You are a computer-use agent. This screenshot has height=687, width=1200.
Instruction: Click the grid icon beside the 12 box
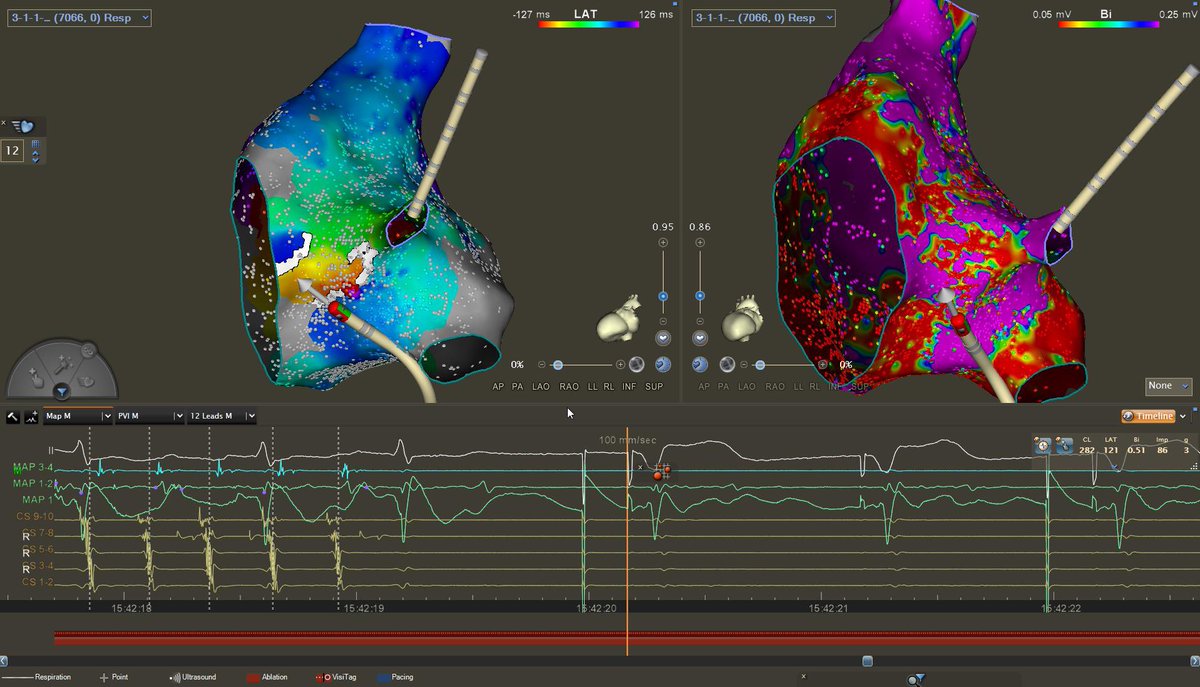pyautogui.click(x=36, y=145)
